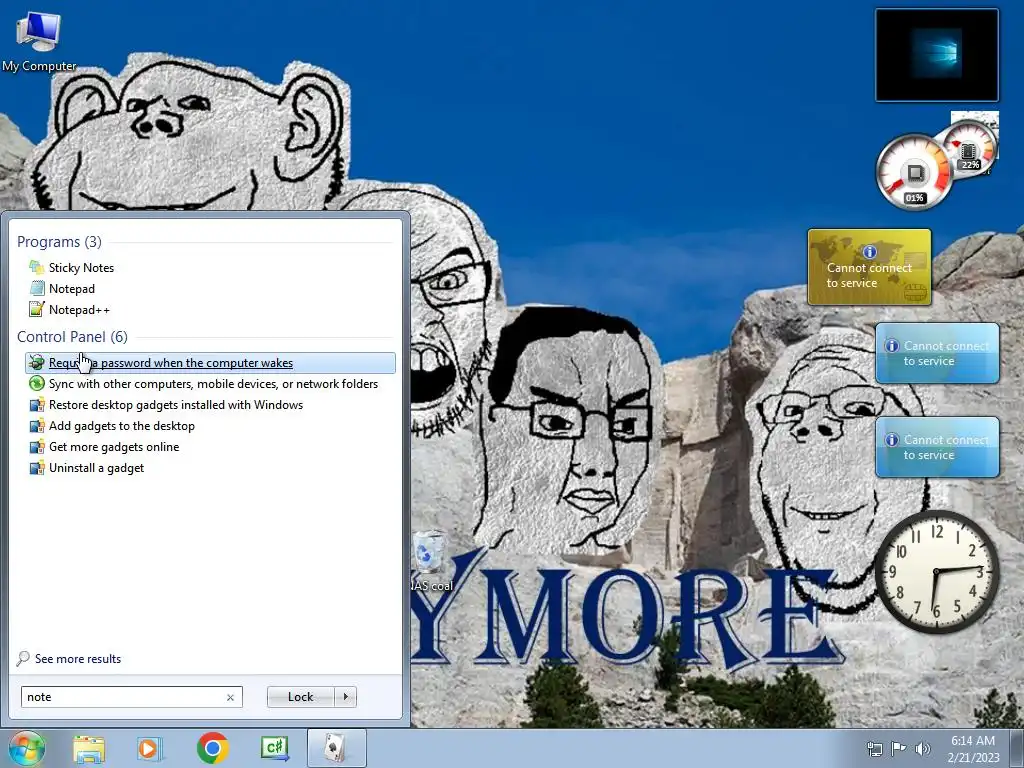This screenshot has width=1024, height=768.
Task: Click icon beside 'Get more gadgets online'
Action: coord(37,447)
